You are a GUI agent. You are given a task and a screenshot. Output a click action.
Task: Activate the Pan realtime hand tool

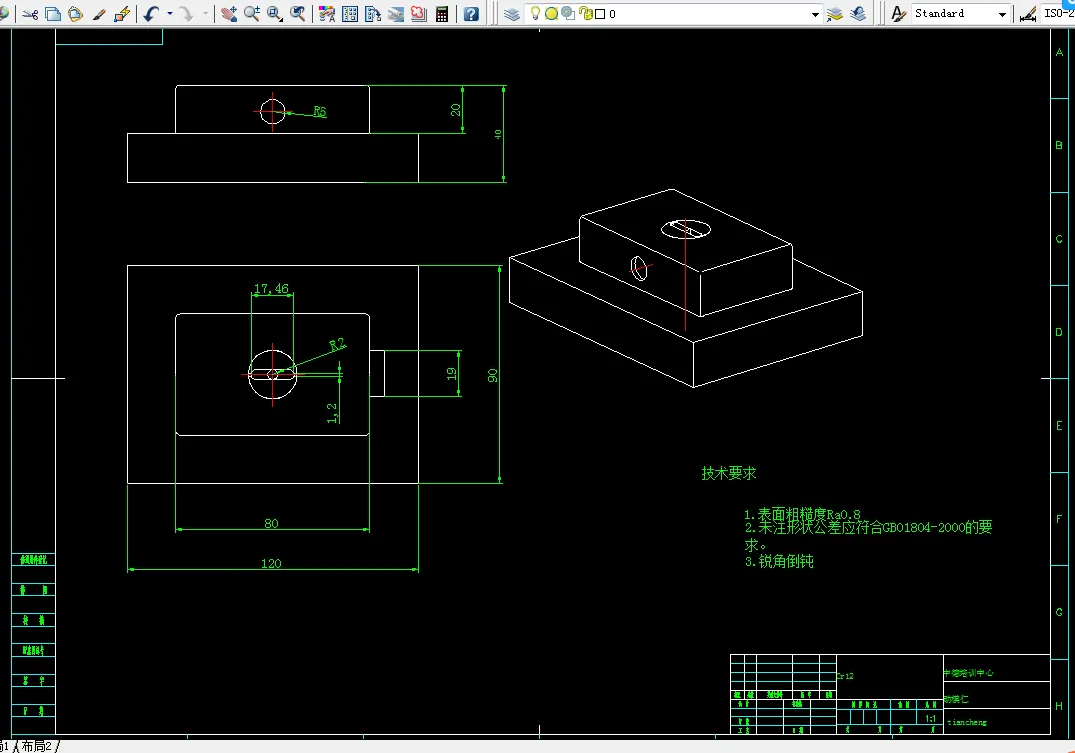click(x=229, y=14)
